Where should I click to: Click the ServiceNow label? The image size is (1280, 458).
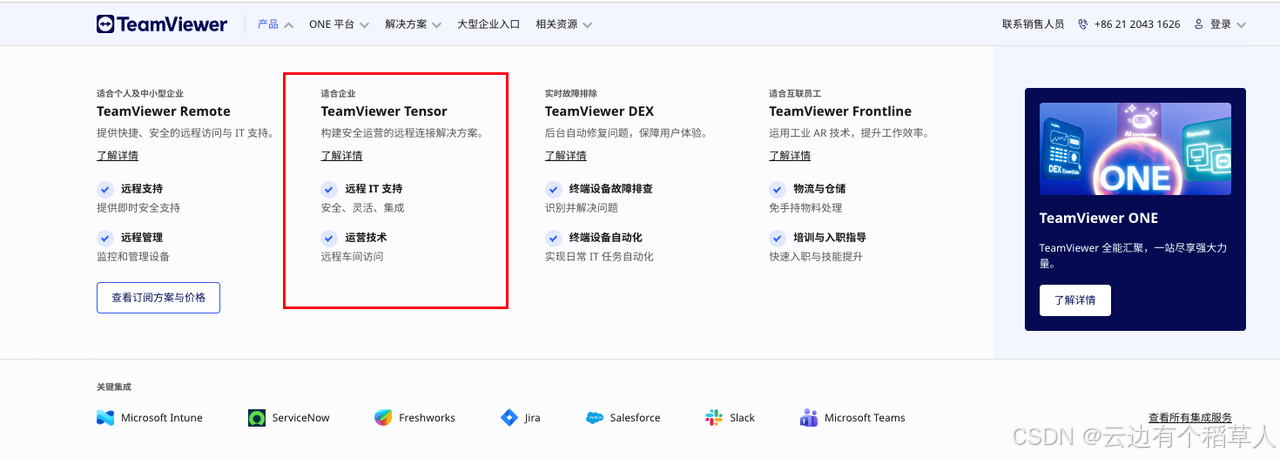(x=301, y=418)
